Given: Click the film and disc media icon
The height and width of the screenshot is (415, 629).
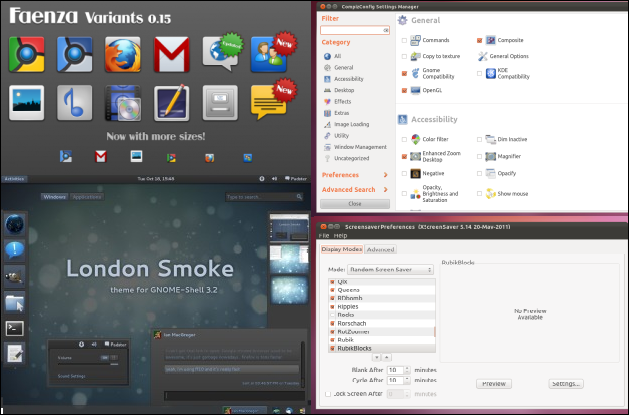Looking at the screenshot, I should tap(123, 103).
